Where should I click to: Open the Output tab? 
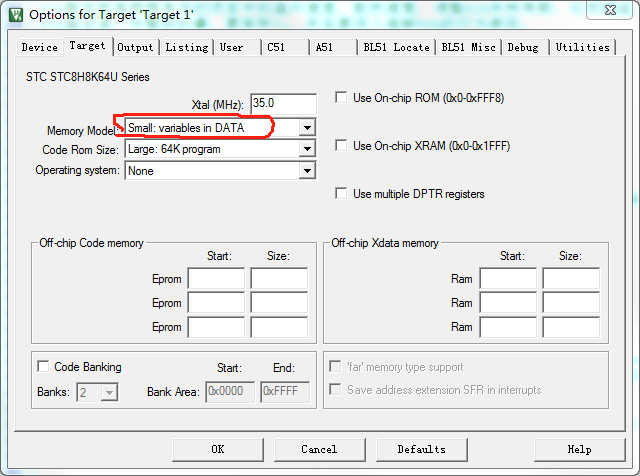[135, 47]
